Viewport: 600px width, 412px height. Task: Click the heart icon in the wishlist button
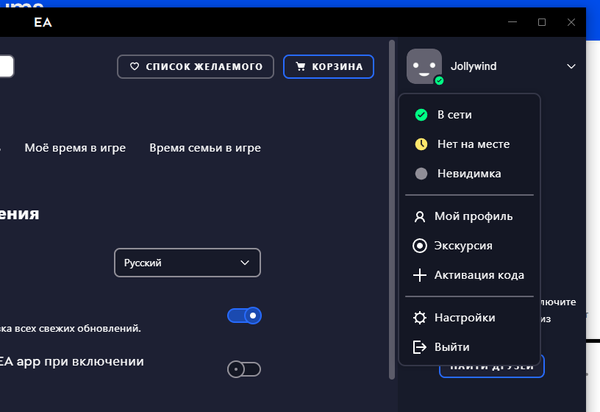coord(134,67)
